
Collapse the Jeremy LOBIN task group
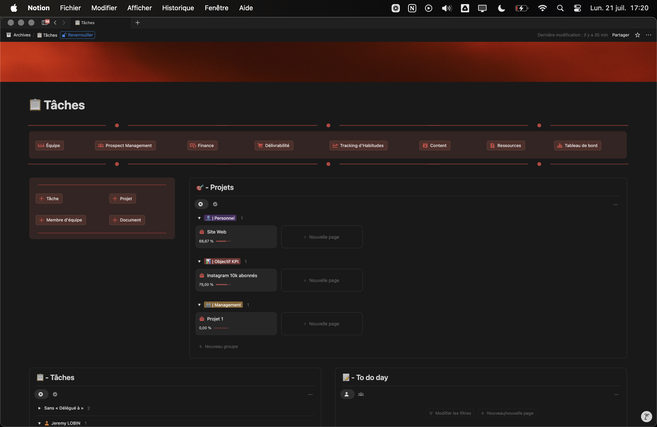tap(39, 423)
